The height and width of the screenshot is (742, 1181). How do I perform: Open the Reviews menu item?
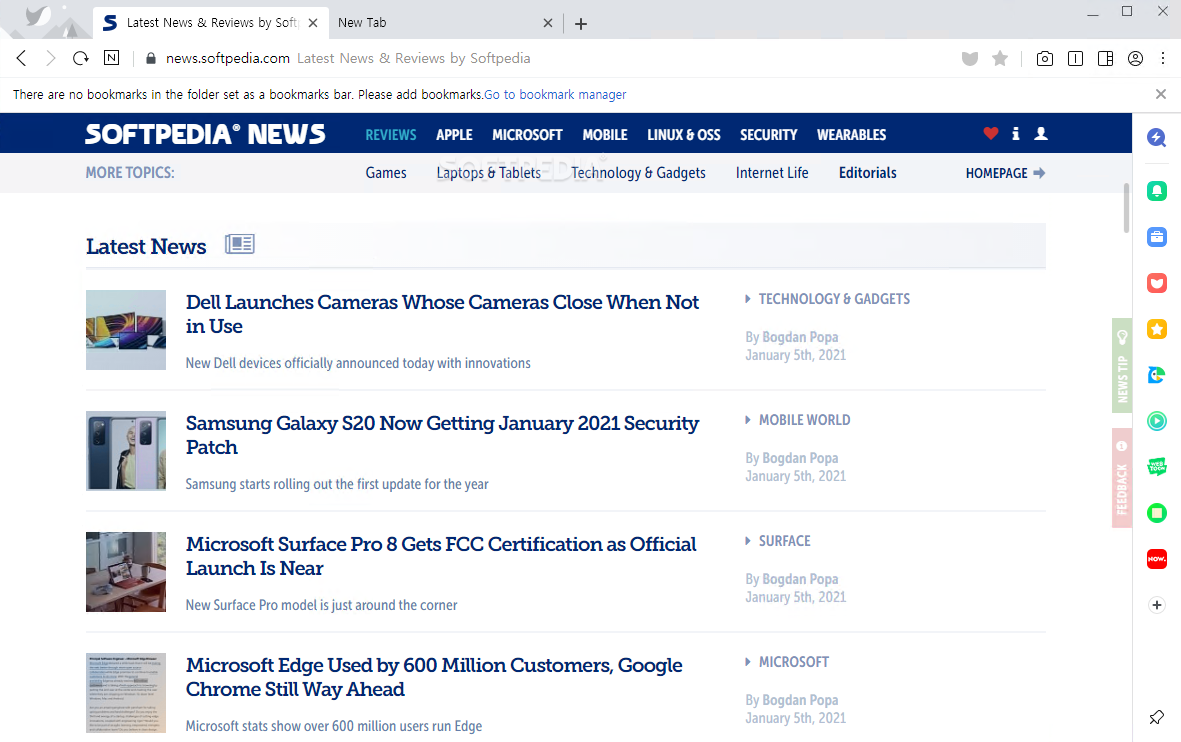click(391, 135)
